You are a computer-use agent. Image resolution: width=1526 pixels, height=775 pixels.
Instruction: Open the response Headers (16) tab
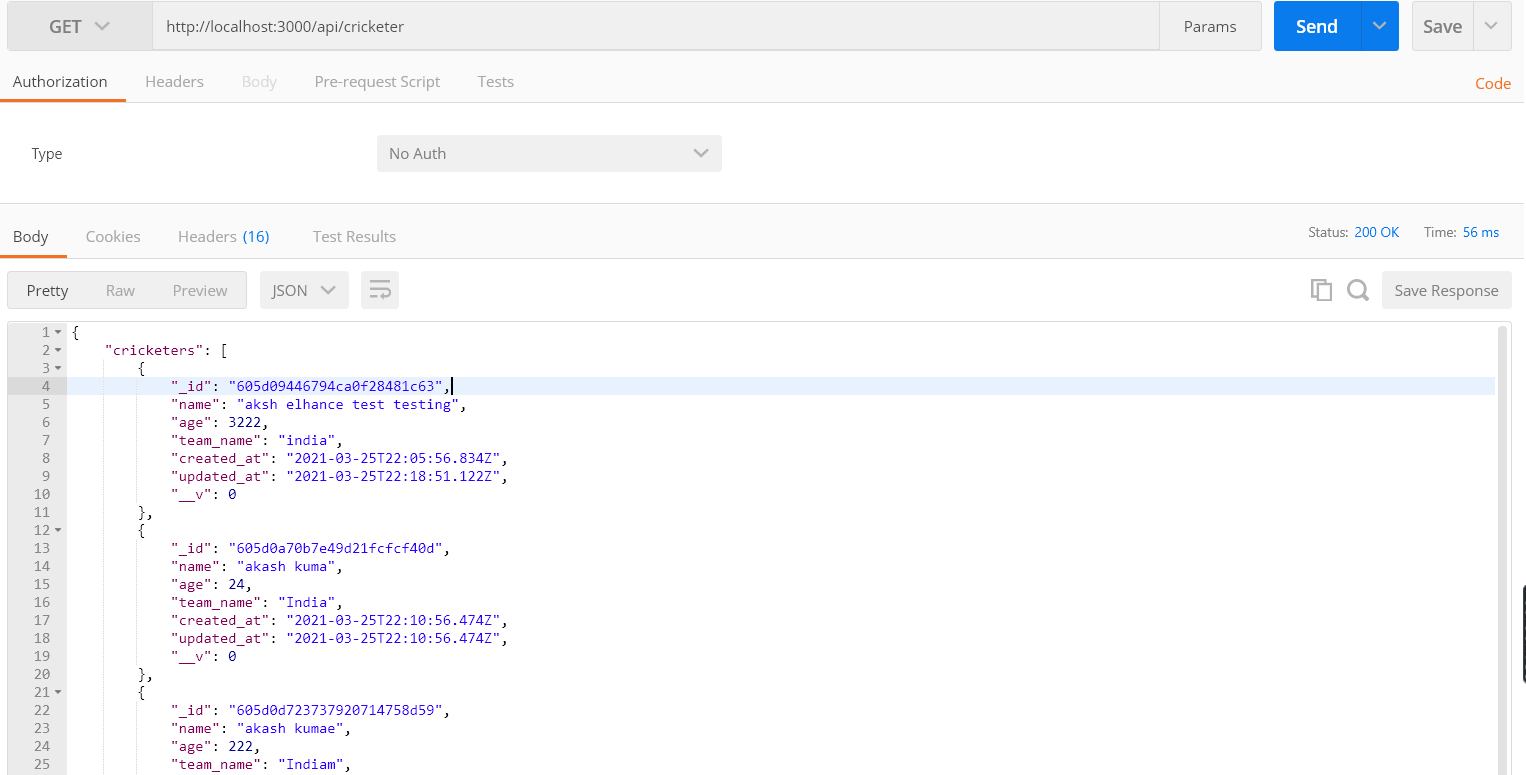[224, 237]
